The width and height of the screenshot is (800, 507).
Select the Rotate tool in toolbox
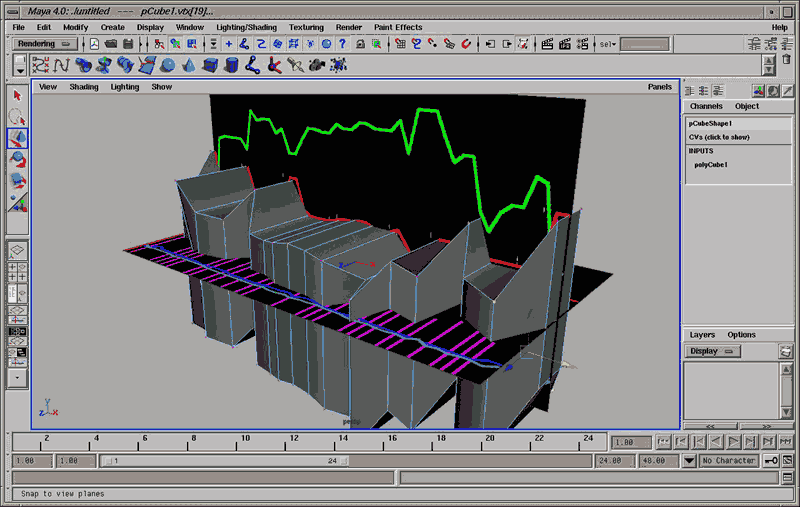click(17, 158)
